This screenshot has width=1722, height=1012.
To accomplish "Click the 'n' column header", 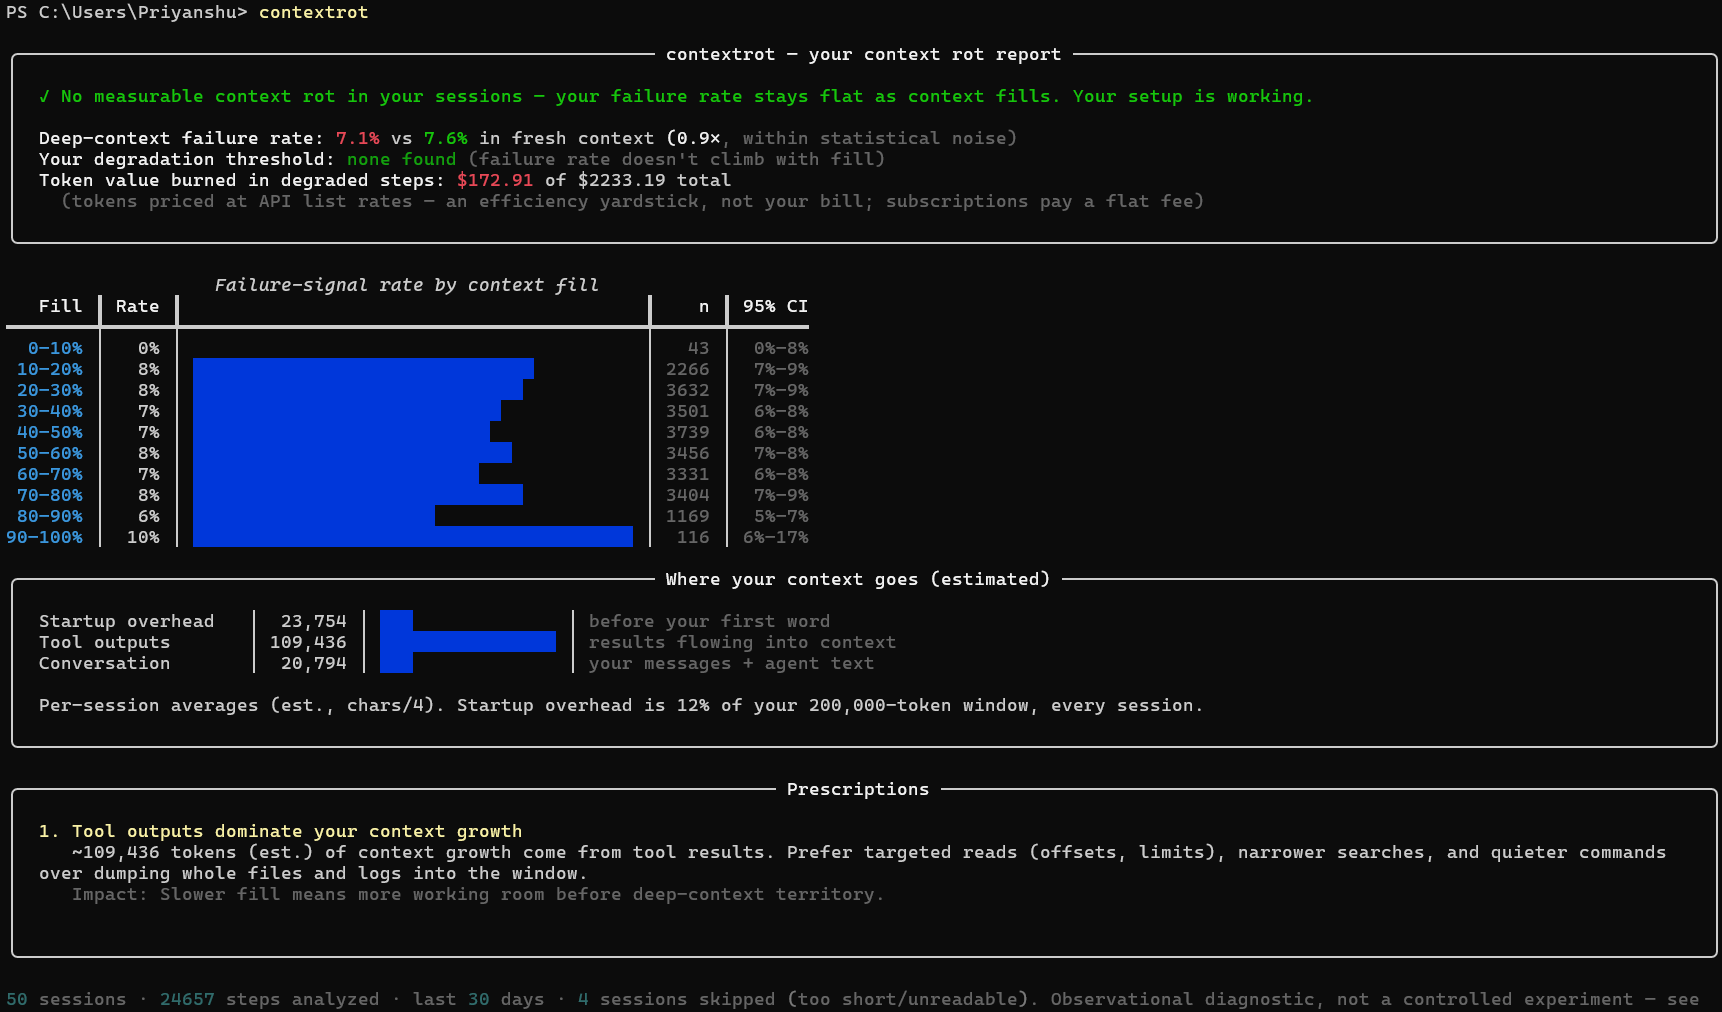I will tap(704, 306).
